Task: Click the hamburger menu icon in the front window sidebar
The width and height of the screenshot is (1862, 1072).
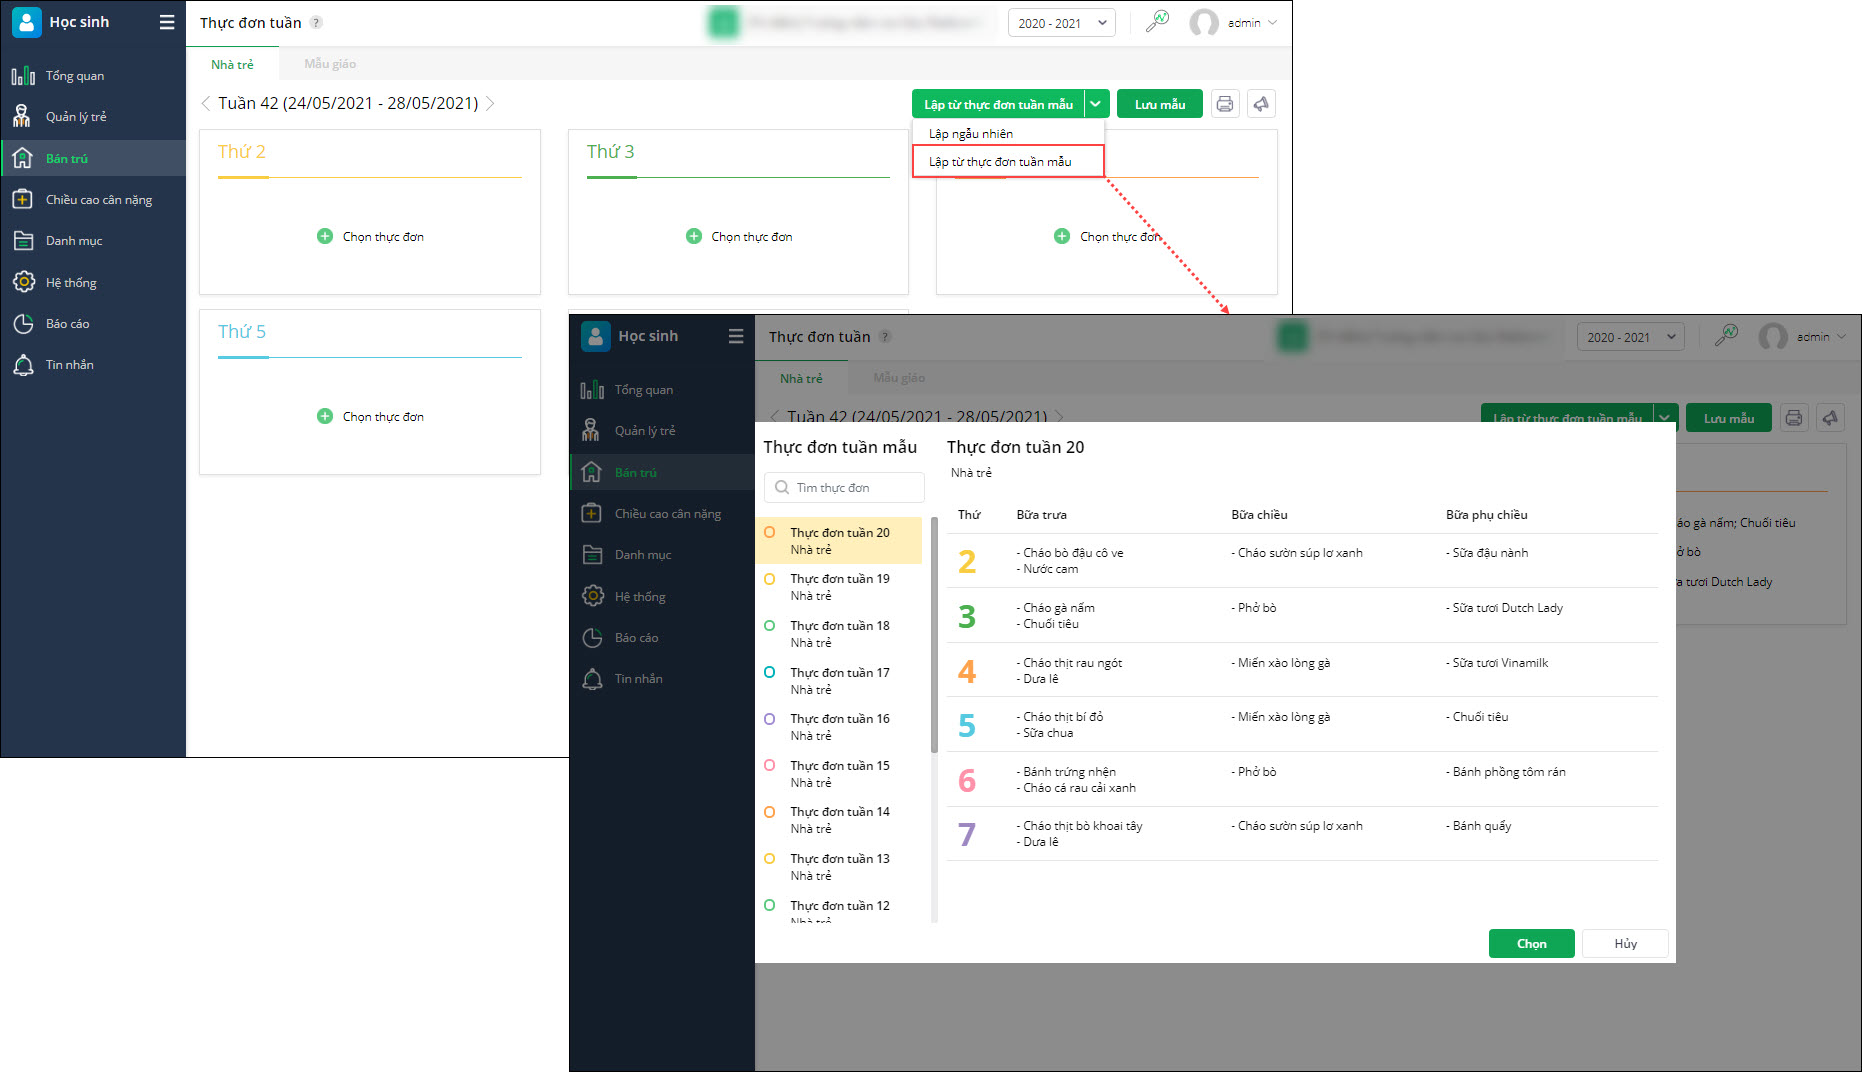Action: point(736,336)
